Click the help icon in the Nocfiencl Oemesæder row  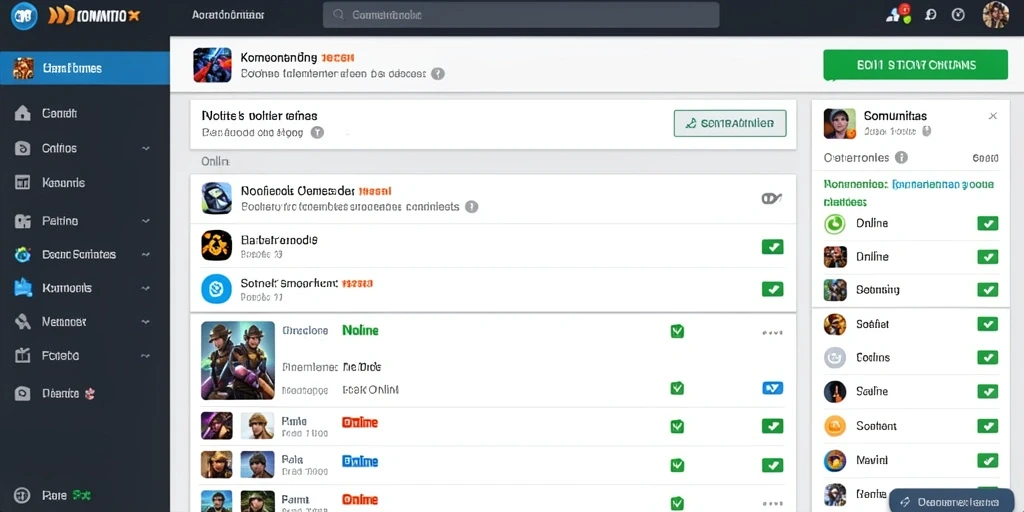click(471, 206)
